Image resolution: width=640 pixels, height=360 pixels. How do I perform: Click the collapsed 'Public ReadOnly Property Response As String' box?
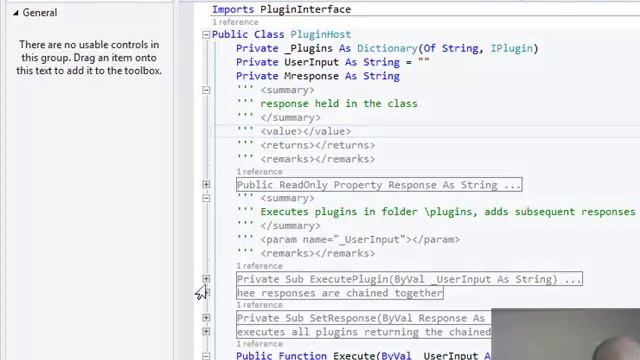click(379, 184)
